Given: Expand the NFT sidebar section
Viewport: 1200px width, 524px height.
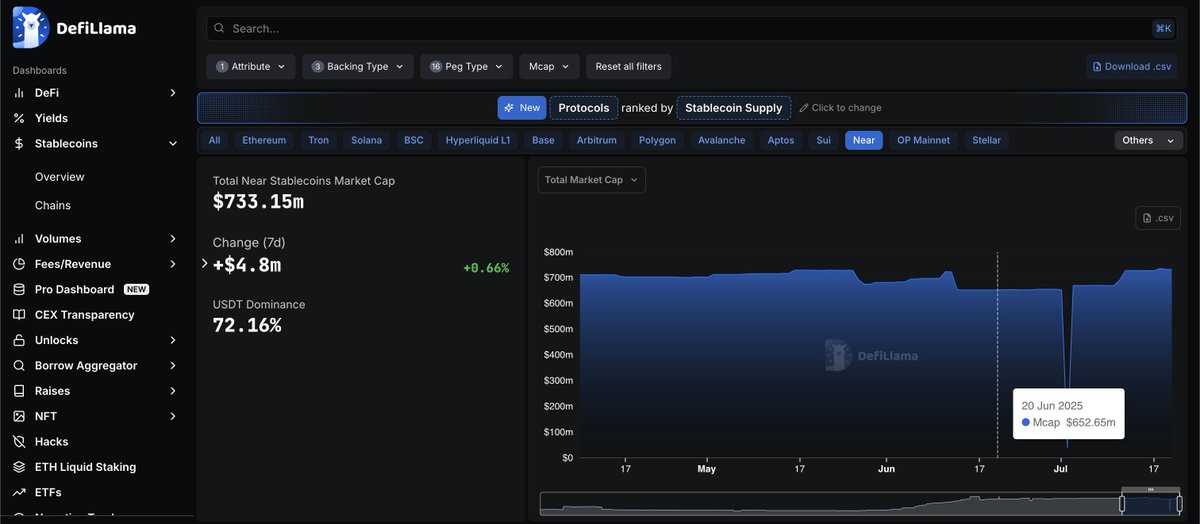Looking at the screenshot, I should pos(173,416).
